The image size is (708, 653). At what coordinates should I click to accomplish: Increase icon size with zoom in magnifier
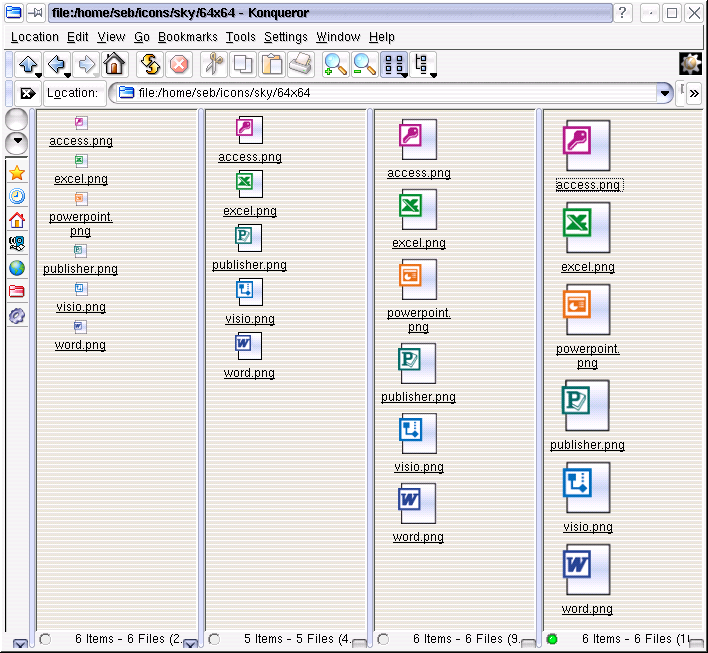pos(335,64)
